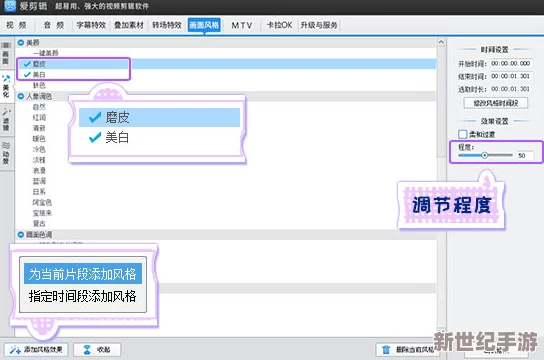The height and width of the screenshot is (360, 544).
Task: Select the 肤色 style
Action: [x=39, y=85]
